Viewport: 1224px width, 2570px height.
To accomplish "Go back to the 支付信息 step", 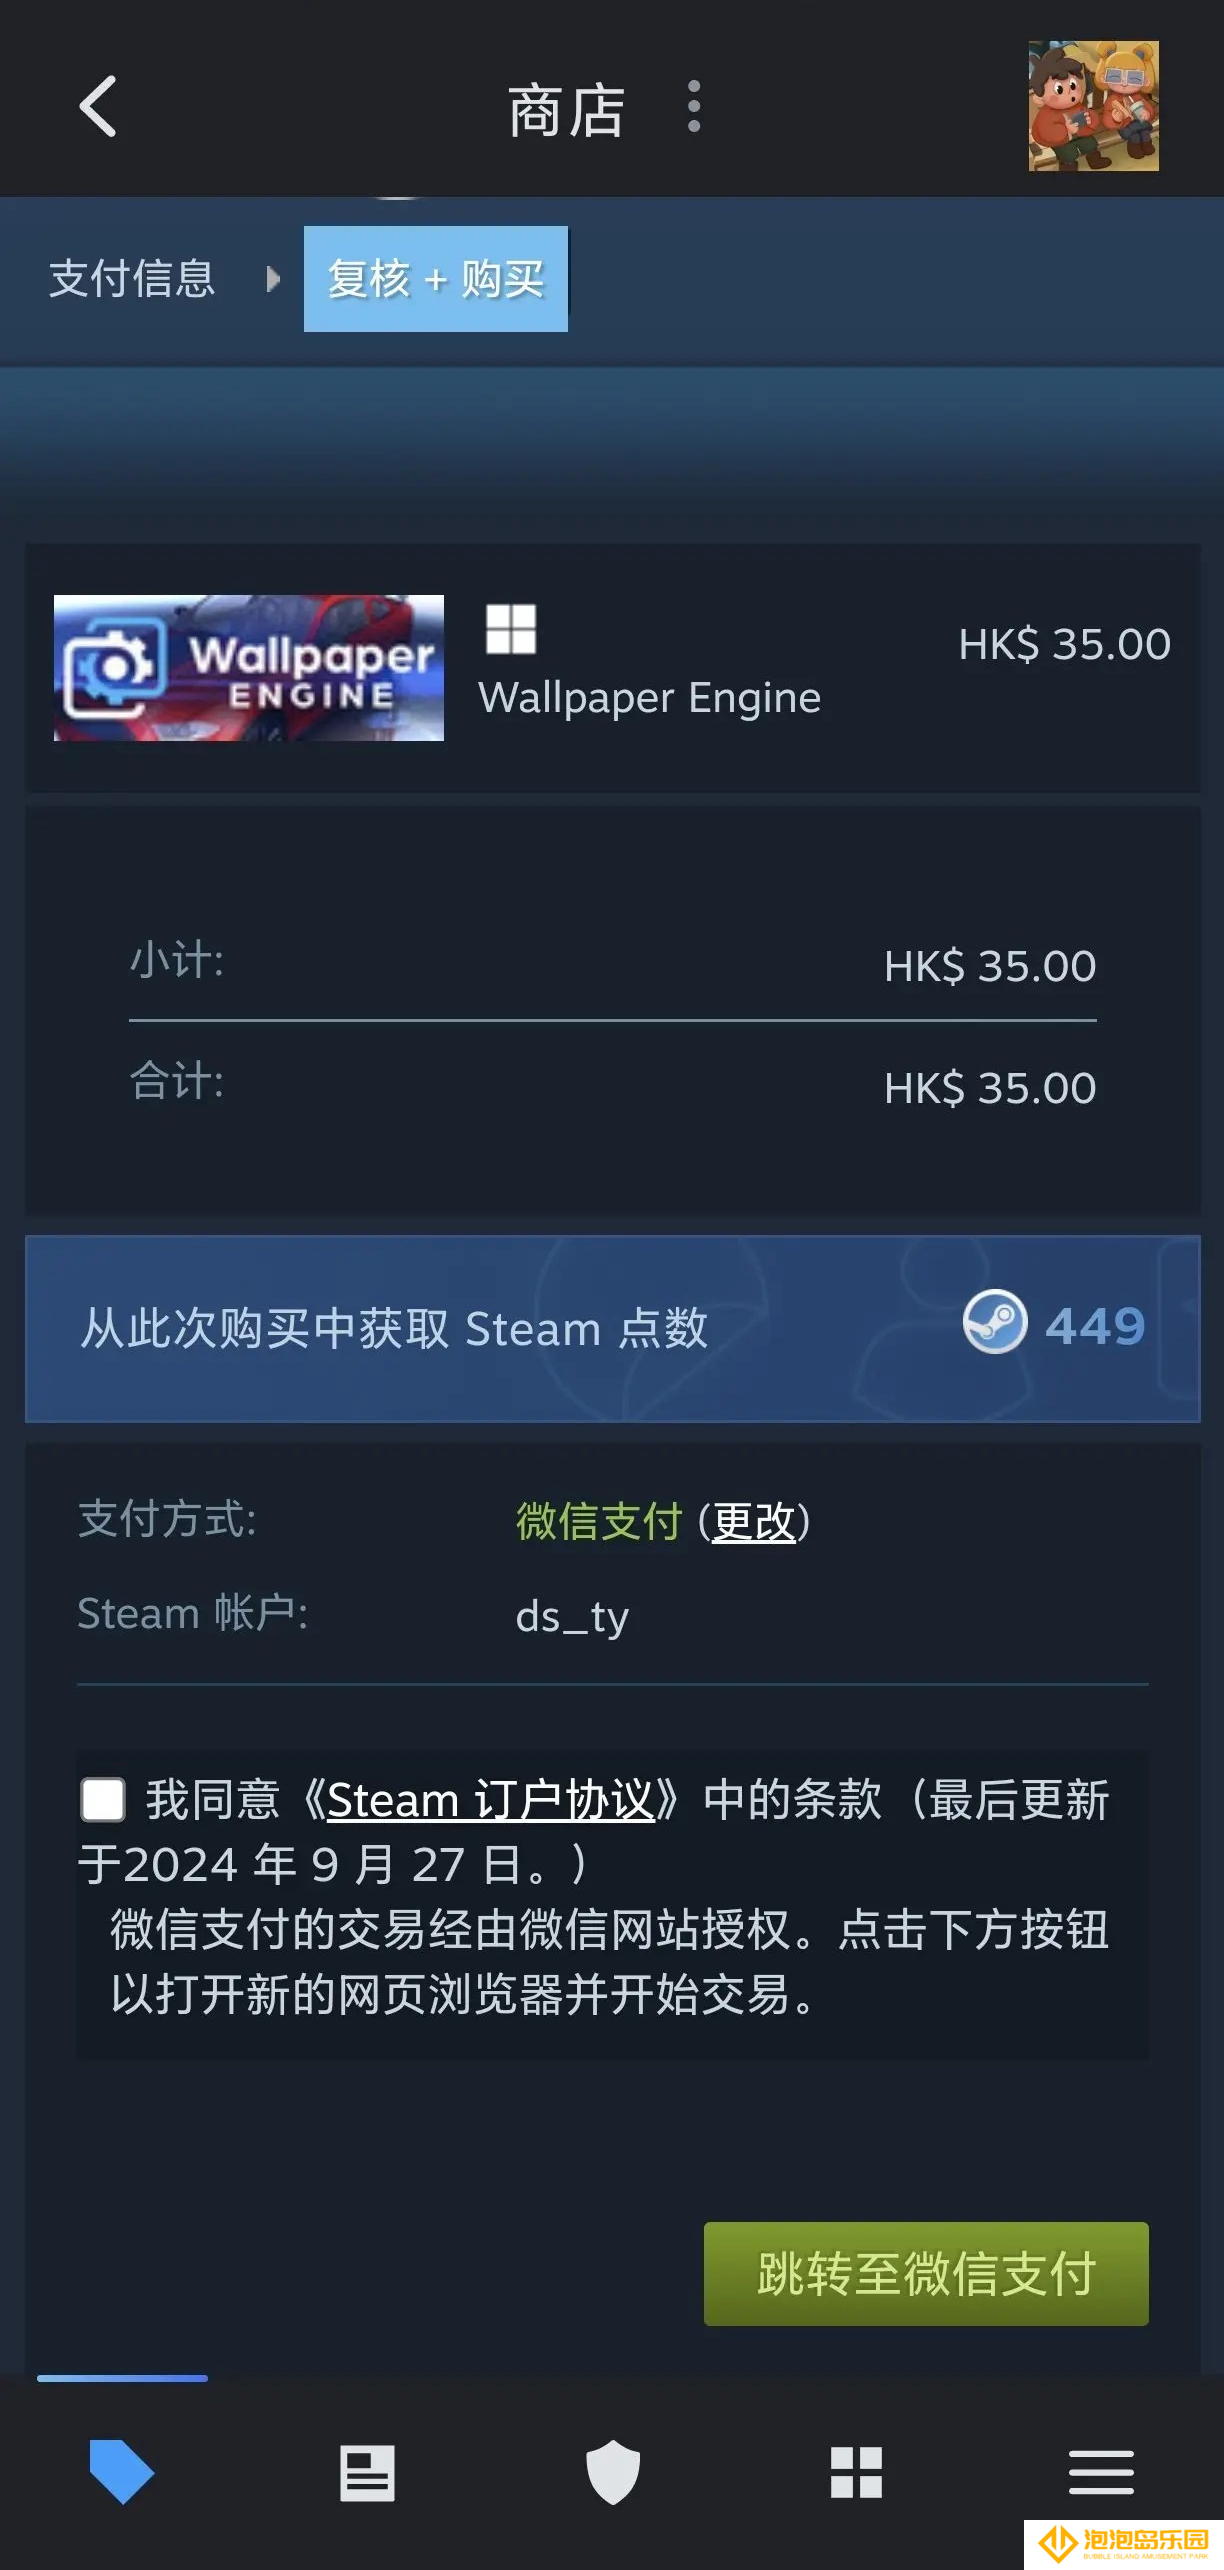I will coord(132,278).
